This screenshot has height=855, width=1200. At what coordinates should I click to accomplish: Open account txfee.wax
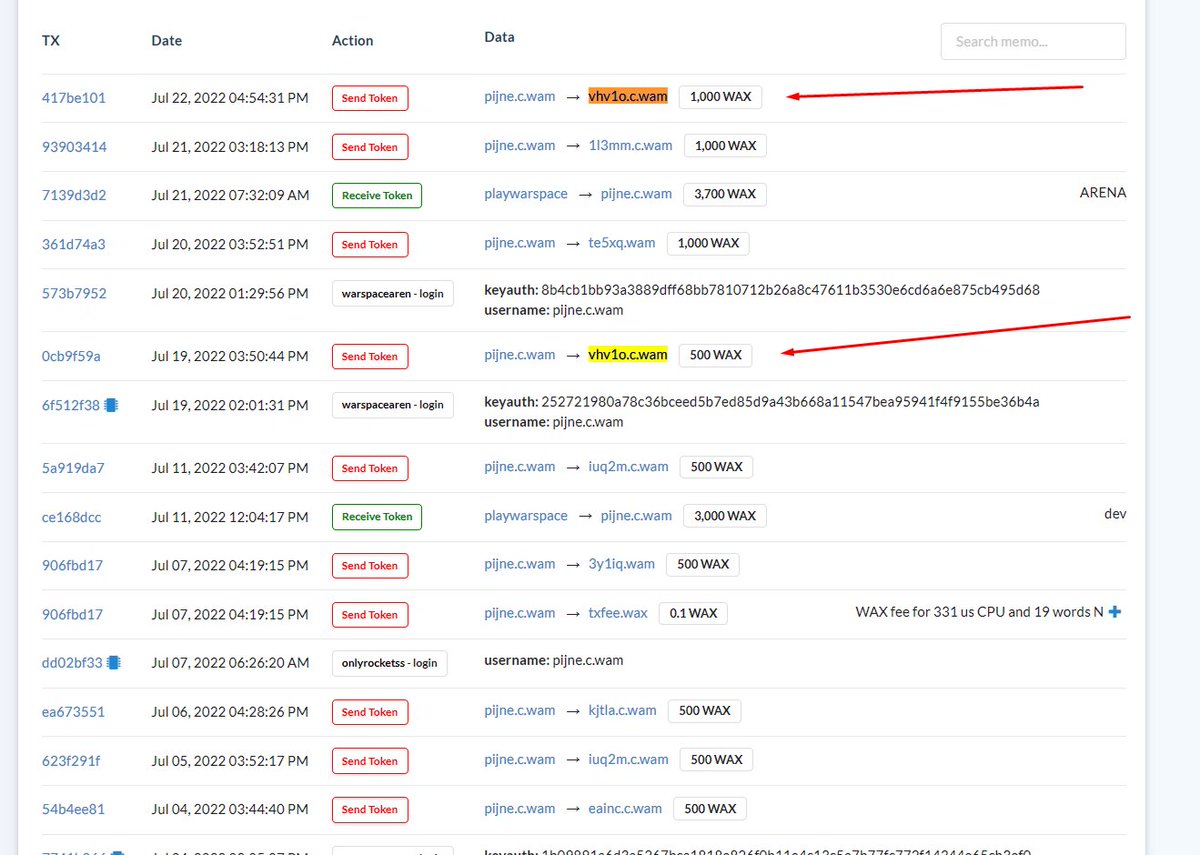(619, 612)
